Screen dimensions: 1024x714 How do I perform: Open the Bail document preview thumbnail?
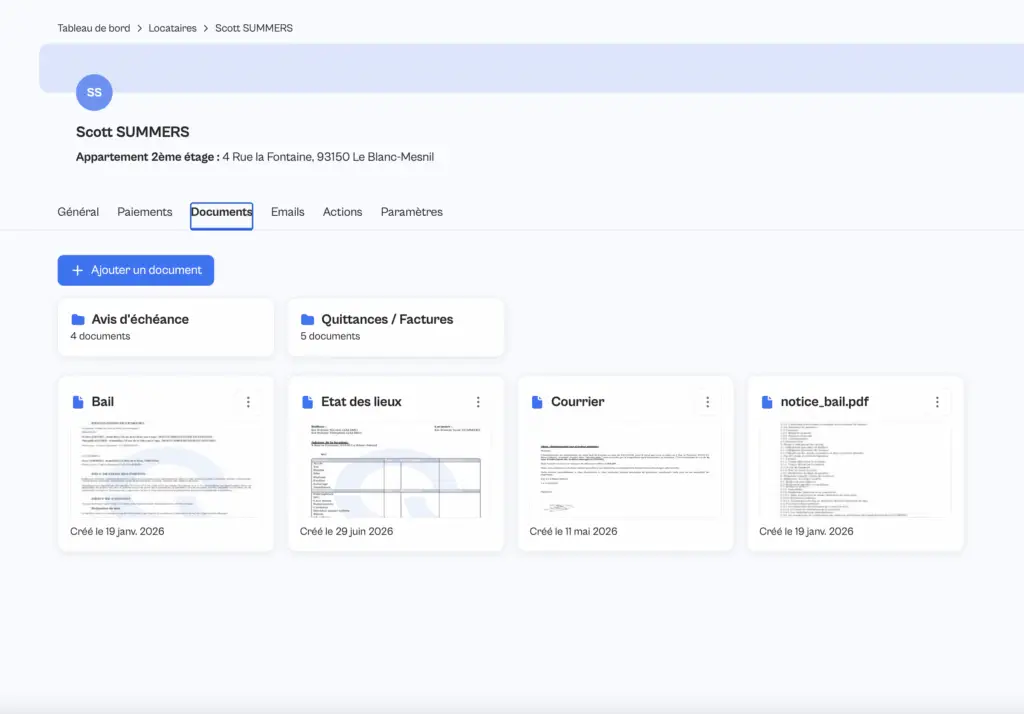[x=165, y=470]
